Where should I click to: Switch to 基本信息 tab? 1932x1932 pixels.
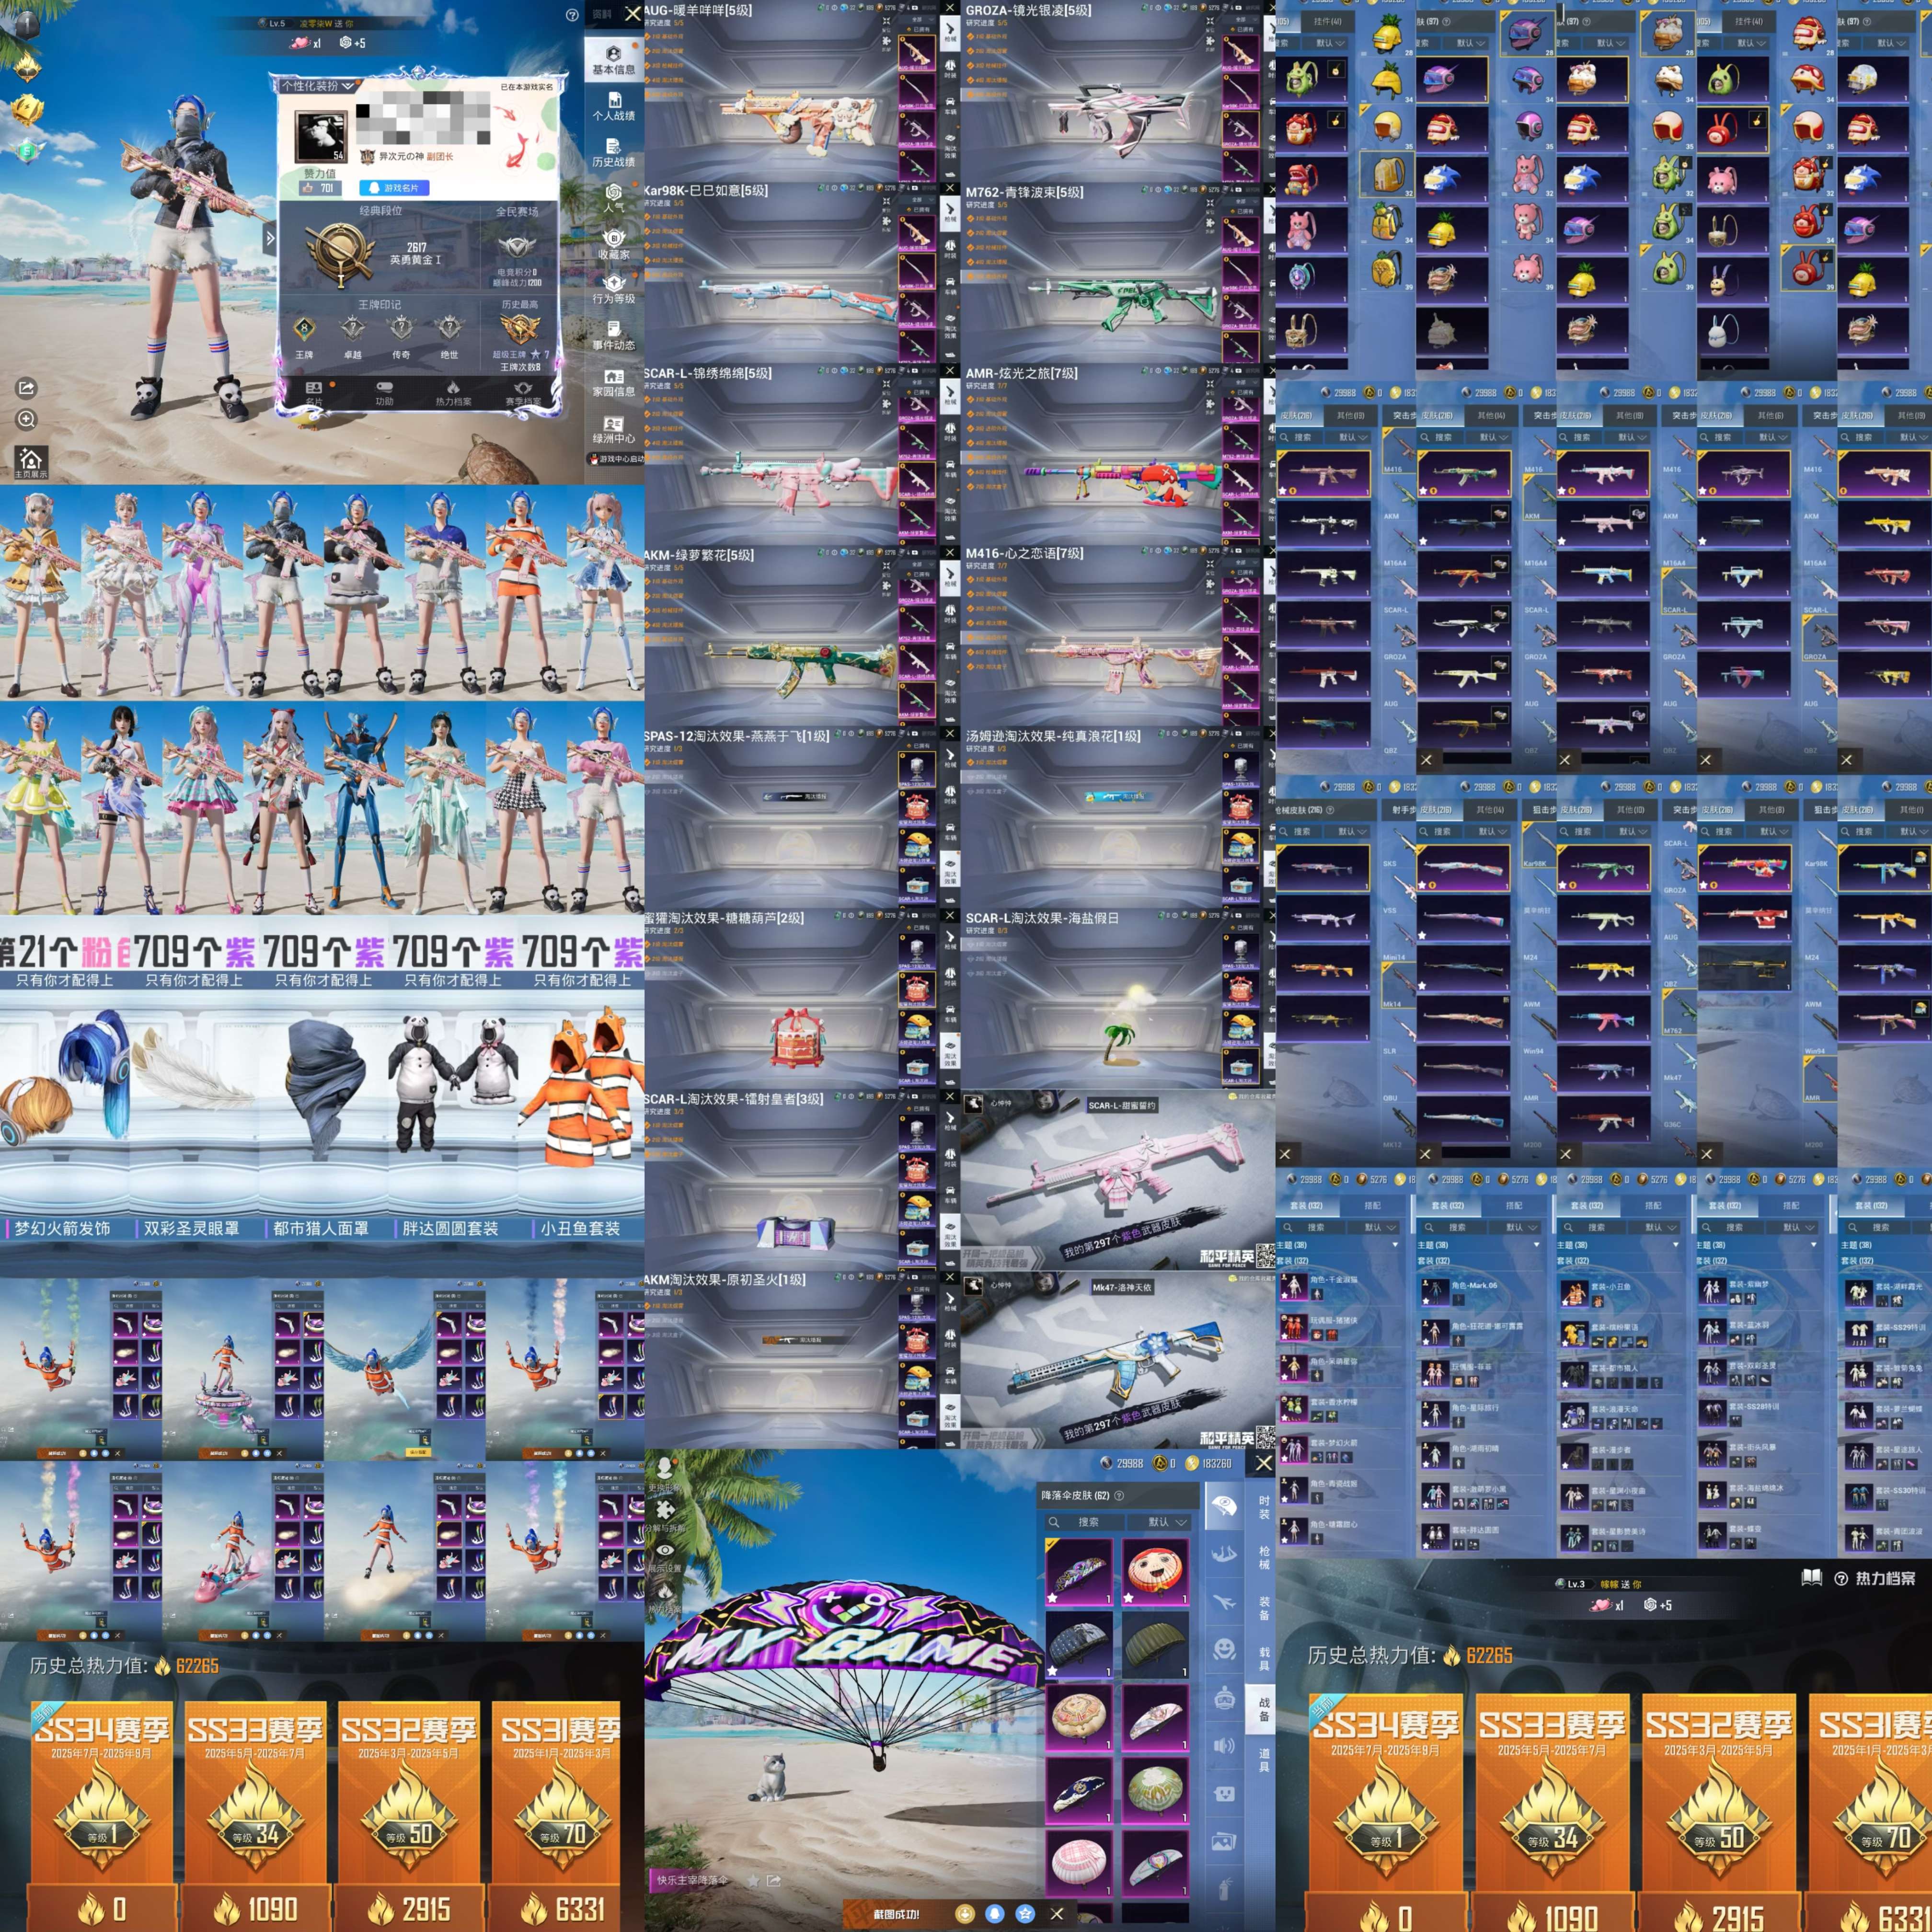(614, 60)
